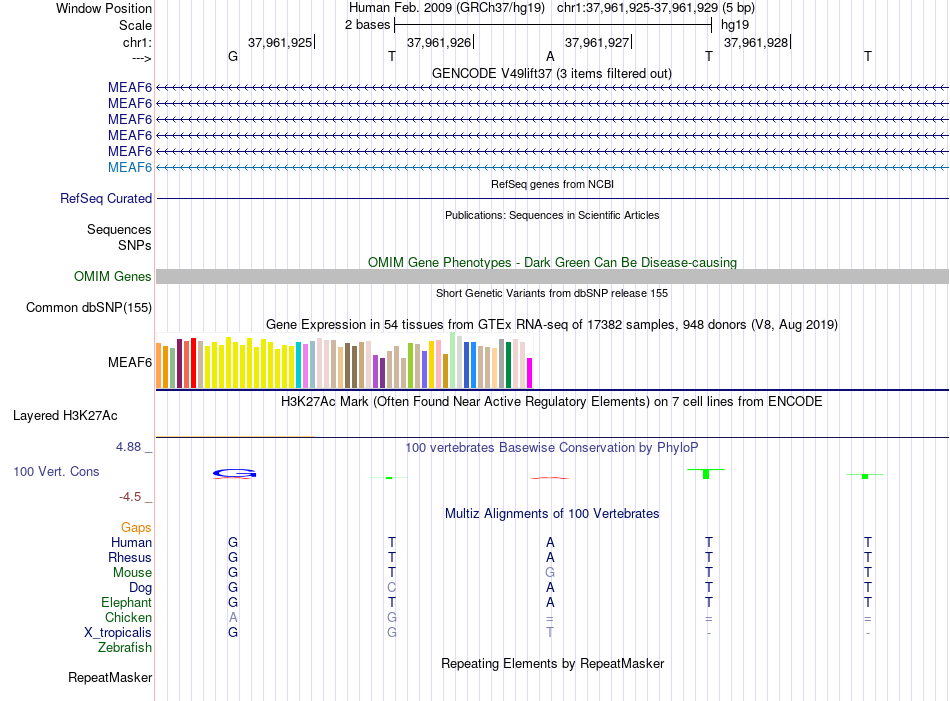Click the tallest green PhyloP conservation bar
The width and height of the screenshot is (950, 701).
coord(706,474)
